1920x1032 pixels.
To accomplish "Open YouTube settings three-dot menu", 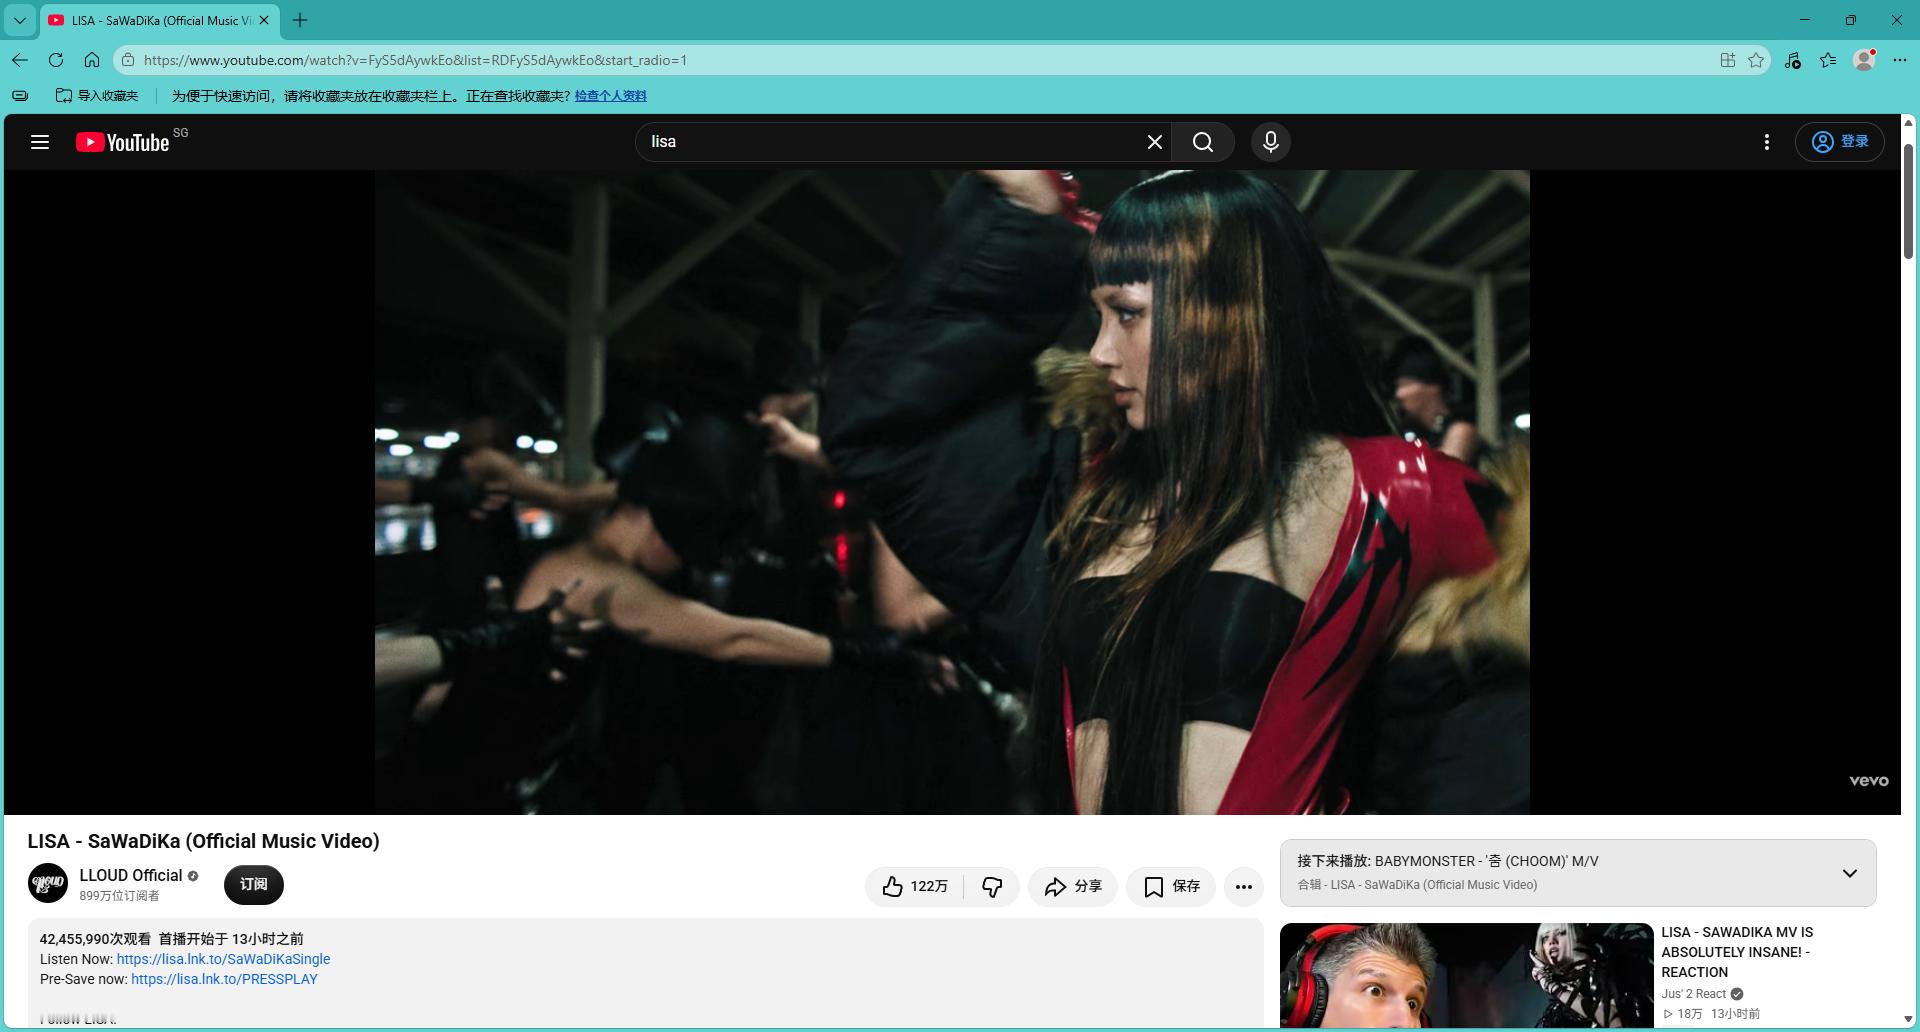I will pos(1767,142).
